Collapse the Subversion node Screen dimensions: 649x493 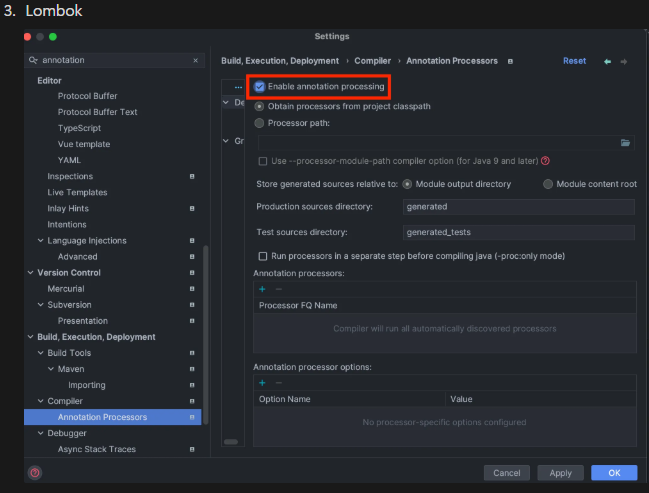[x=41, y=305]
